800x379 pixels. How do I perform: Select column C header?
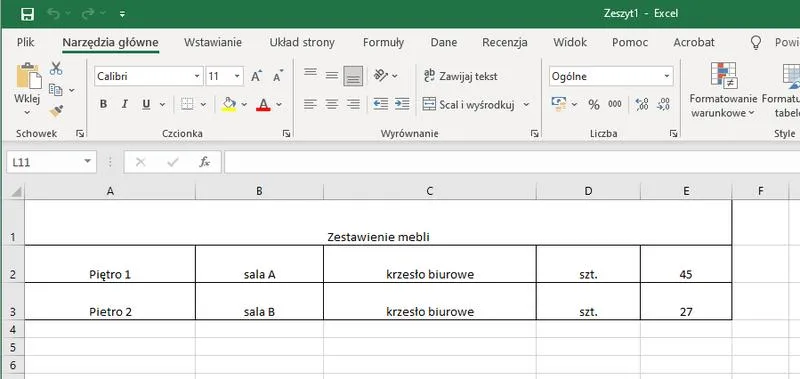tap(430, 191)
